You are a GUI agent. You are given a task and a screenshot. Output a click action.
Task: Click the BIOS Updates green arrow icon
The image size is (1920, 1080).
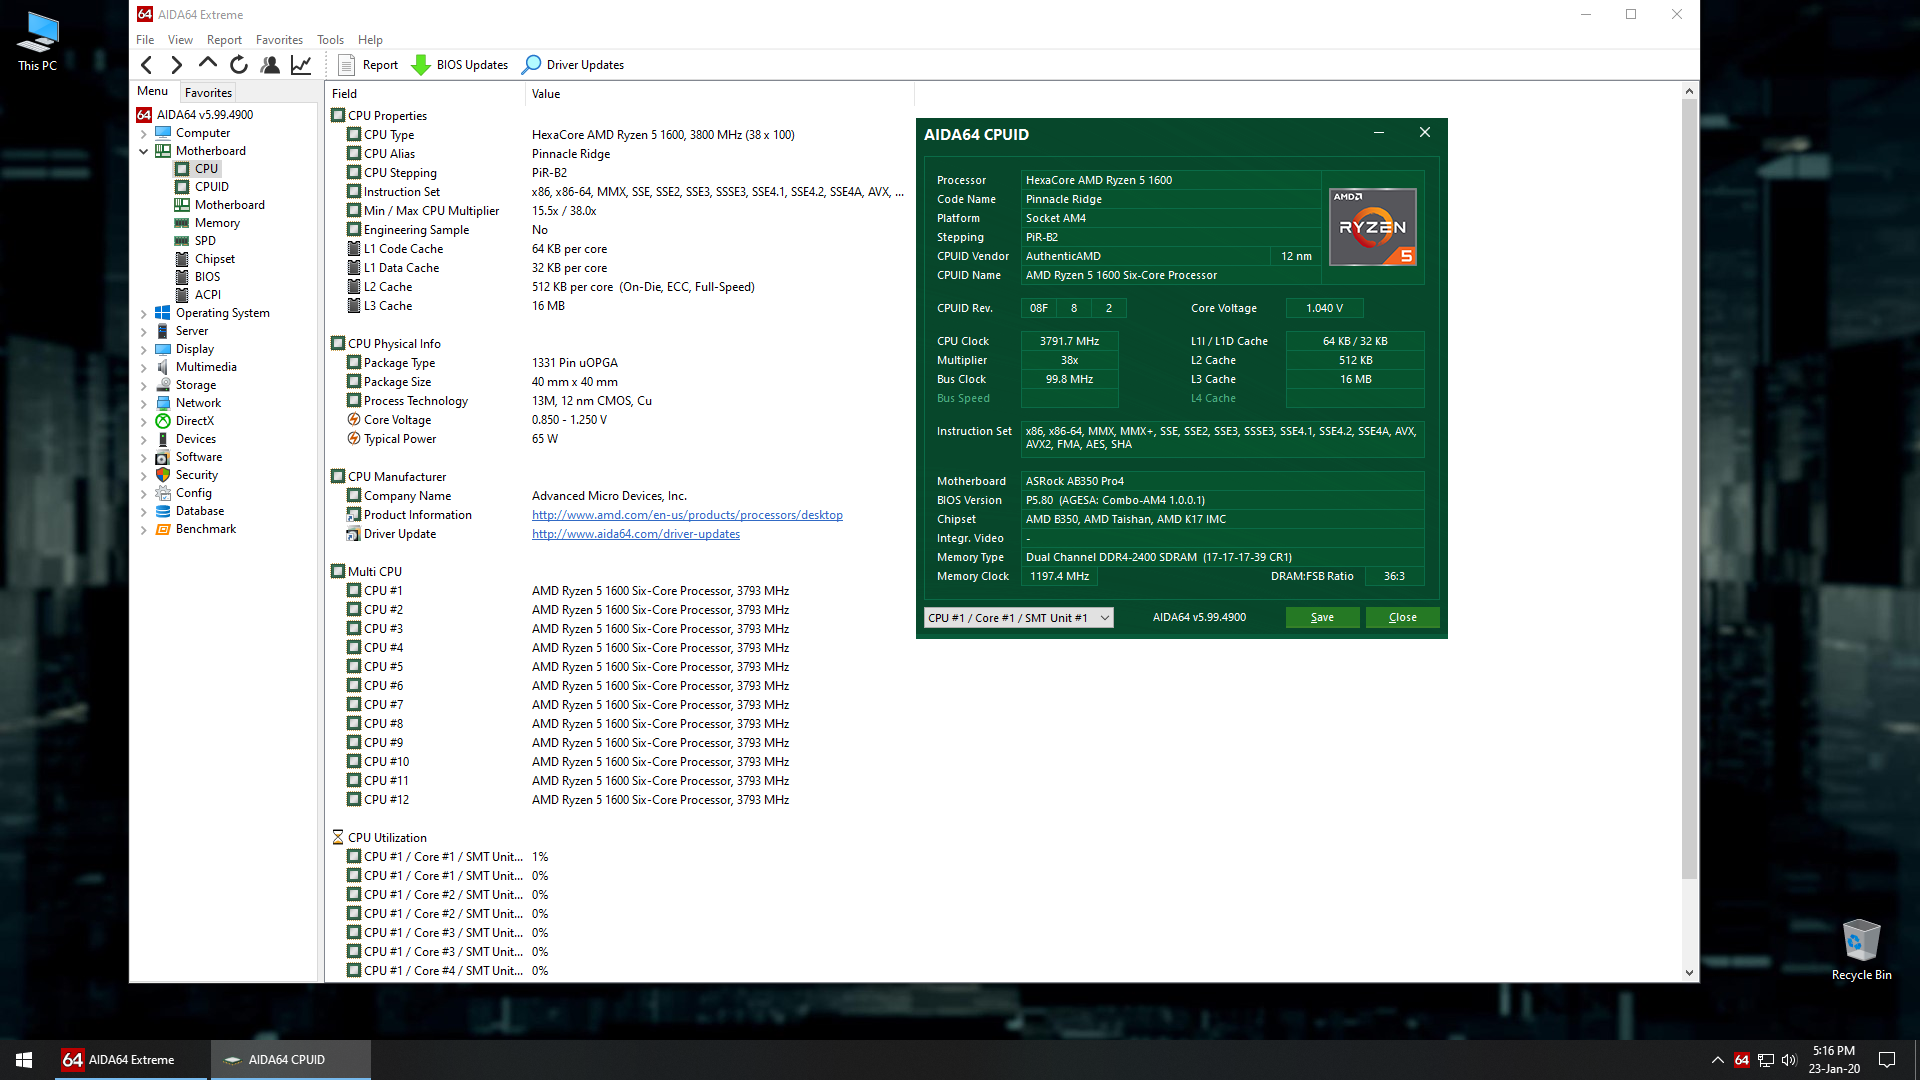click(421, 65)
